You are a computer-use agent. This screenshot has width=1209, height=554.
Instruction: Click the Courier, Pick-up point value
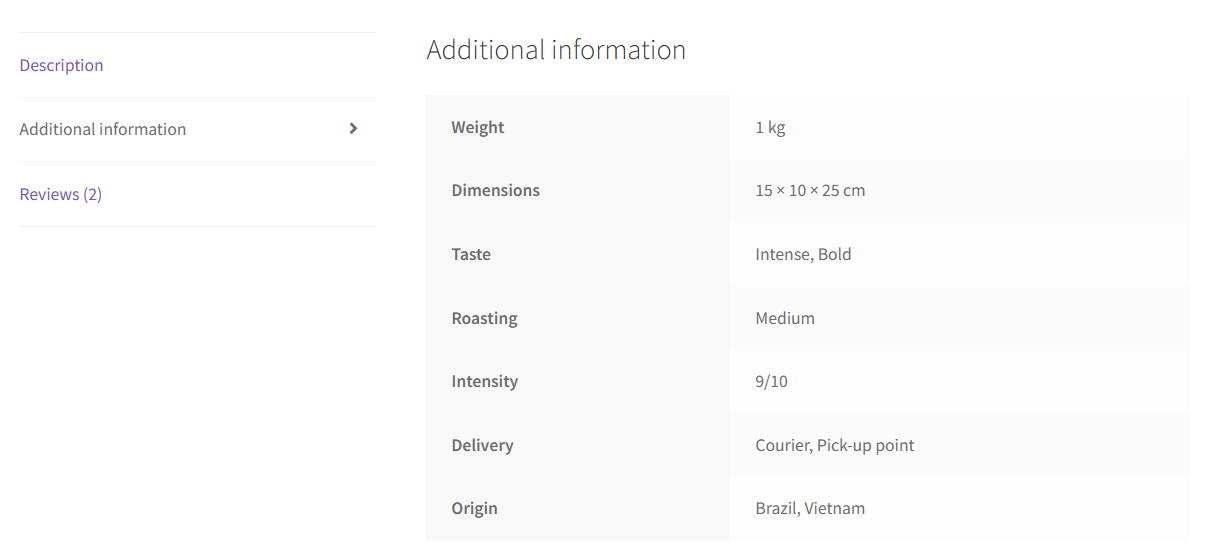(835, 445)
